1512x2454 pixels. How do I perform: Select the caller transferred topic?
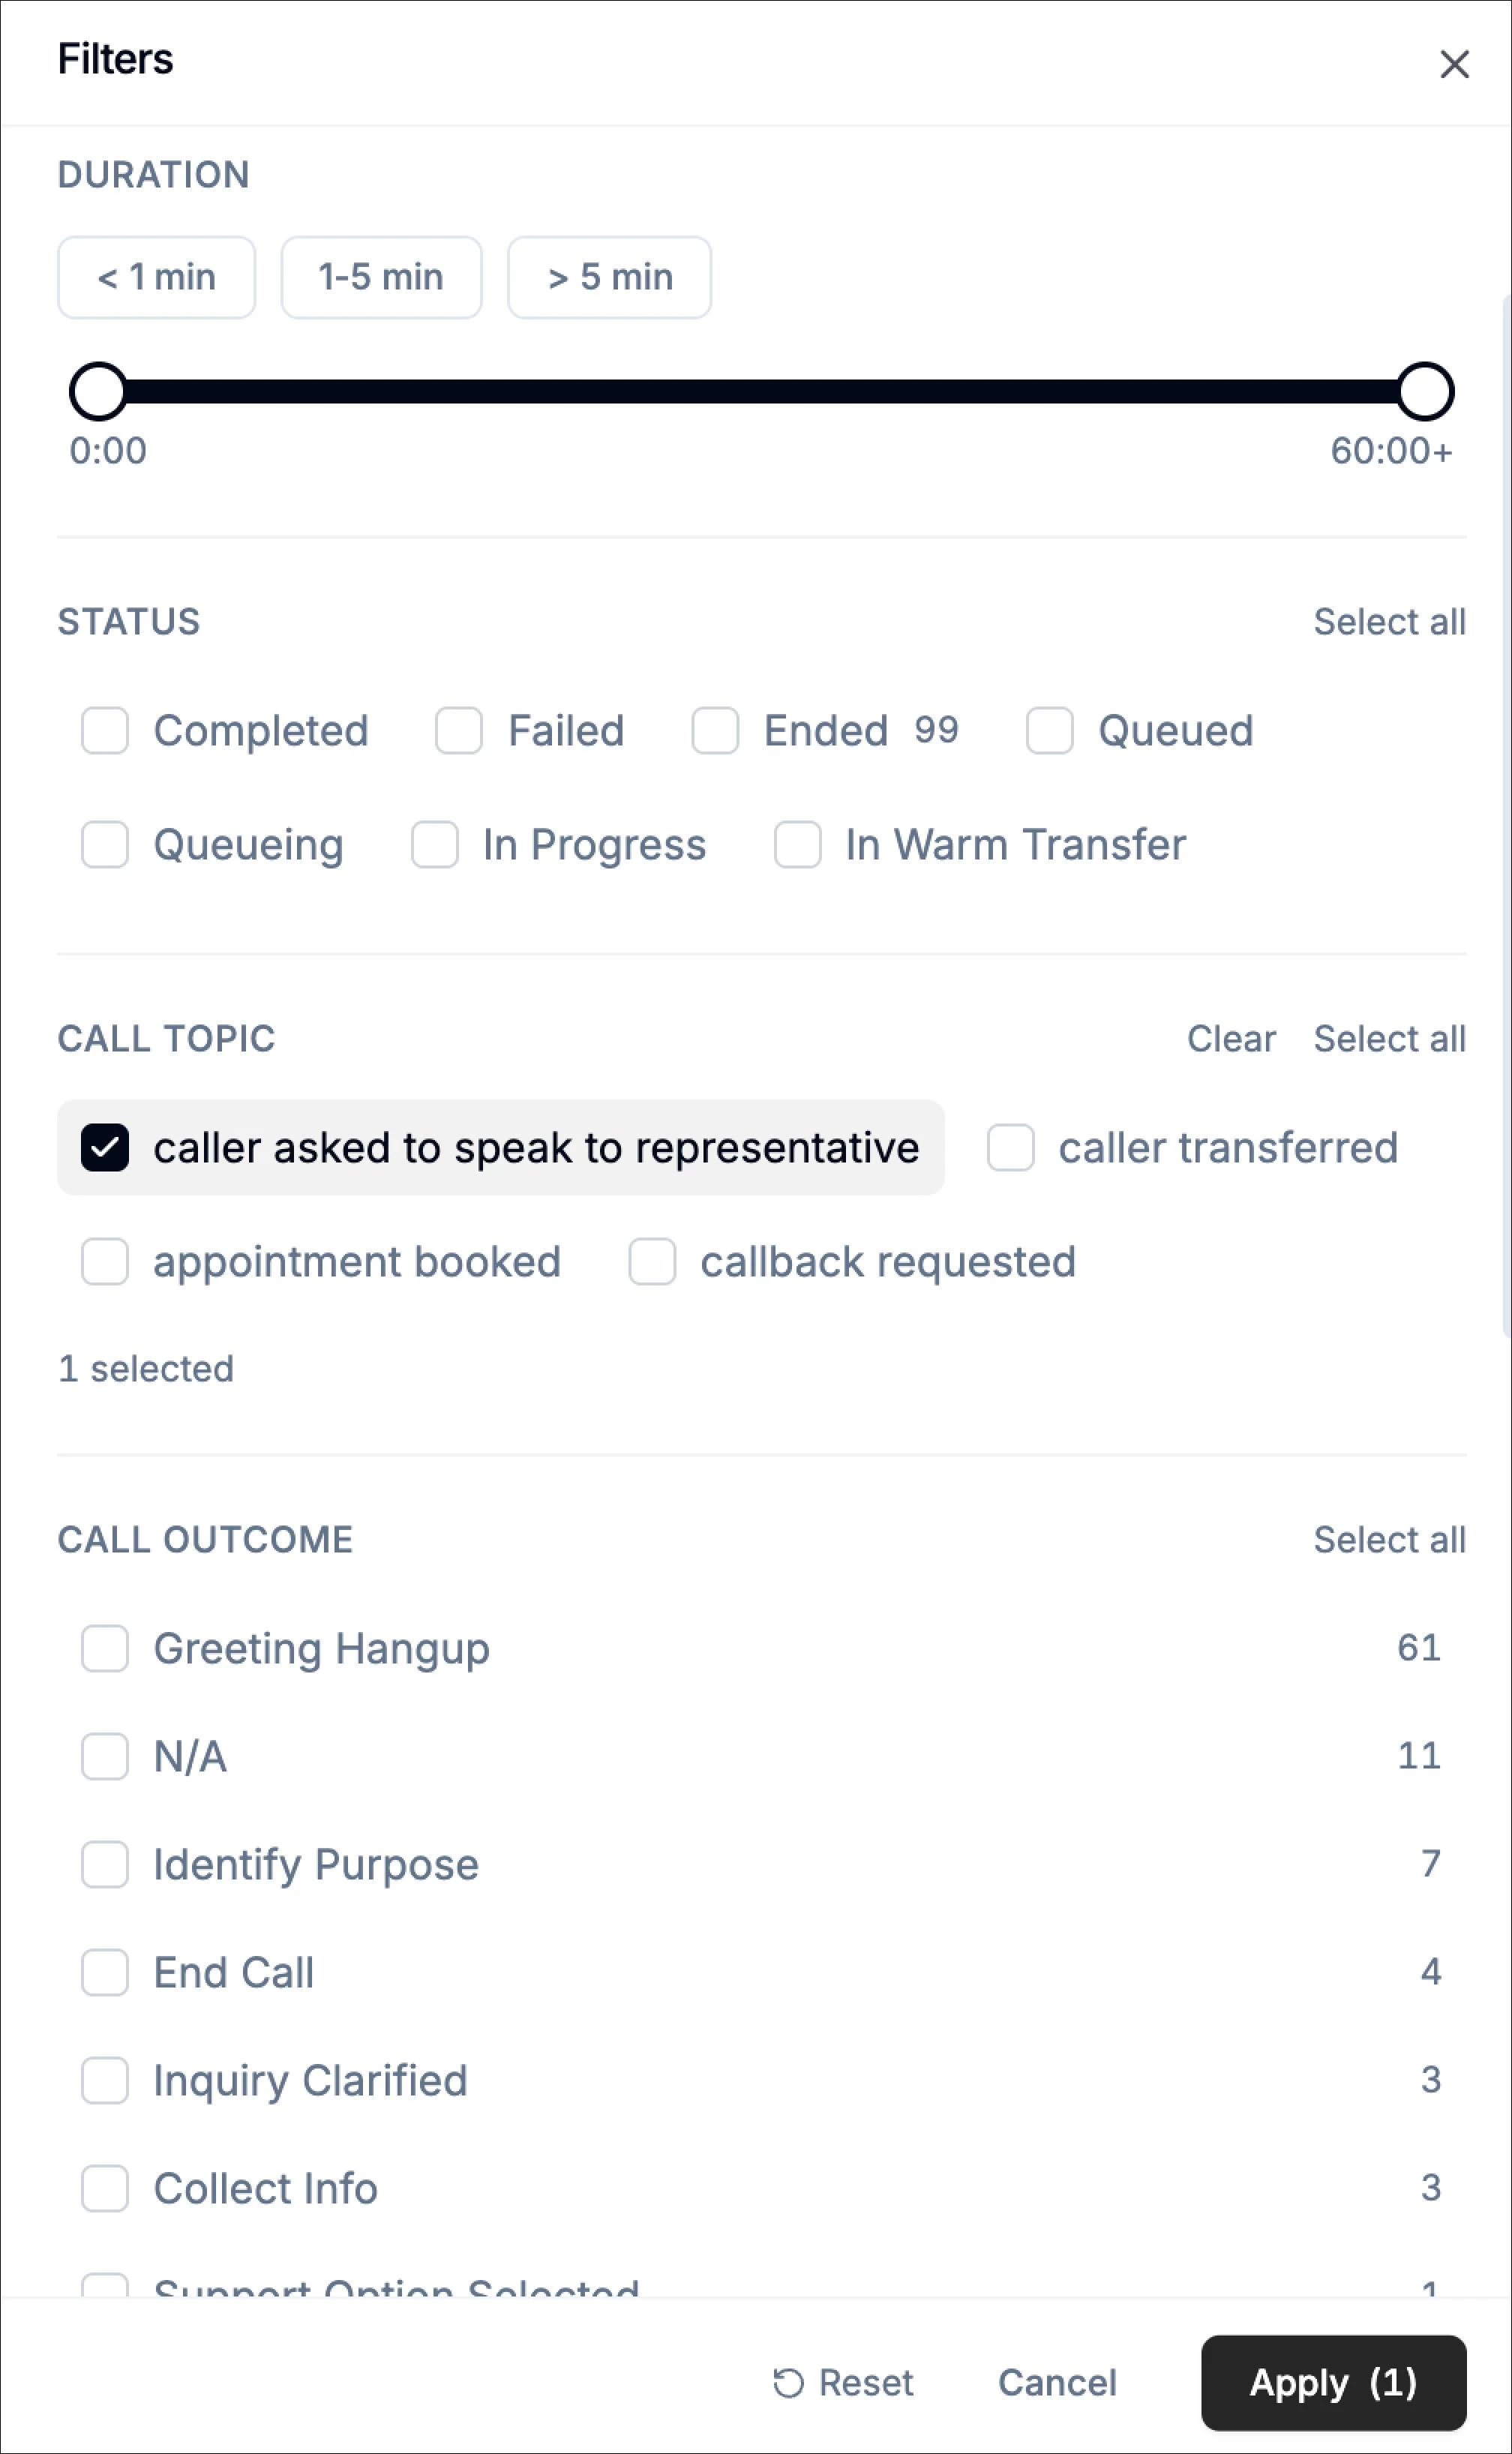pyautogui.click(x=1010, y=1148)
